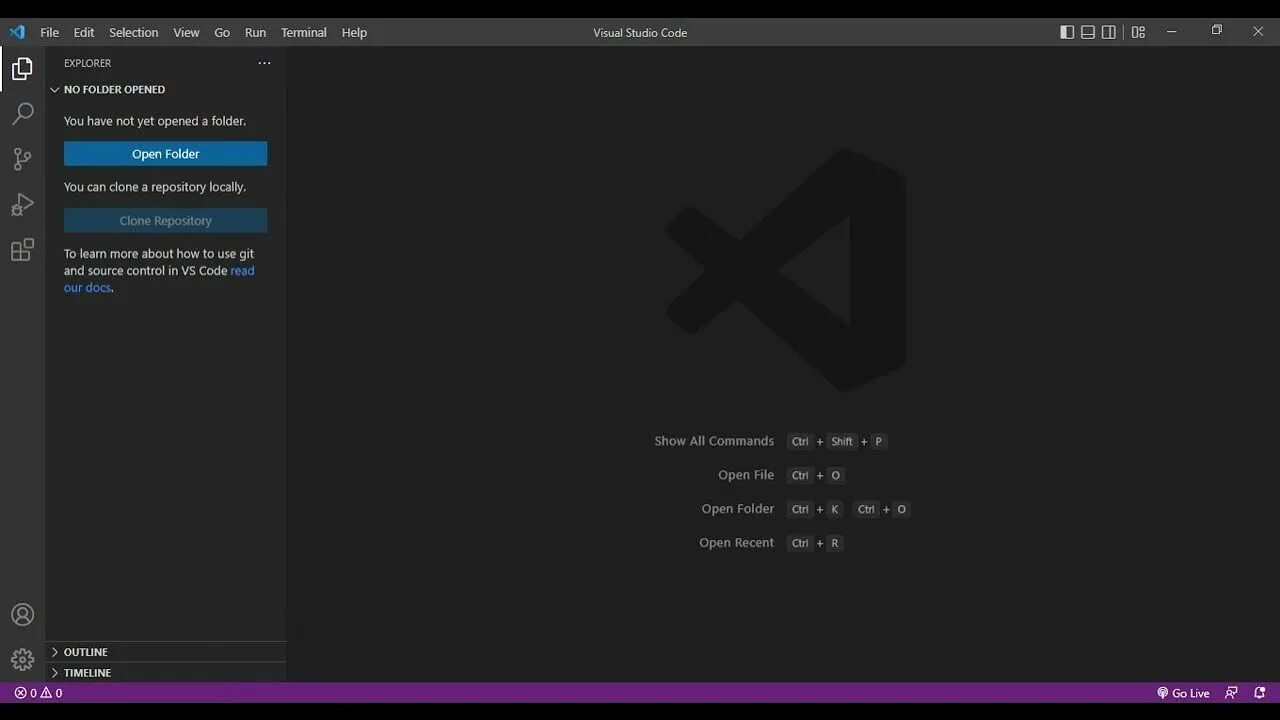Viewport: 1280px width, 720px height.
Task: Click the 'Visual Studio Code' window title
Action: 640,33
